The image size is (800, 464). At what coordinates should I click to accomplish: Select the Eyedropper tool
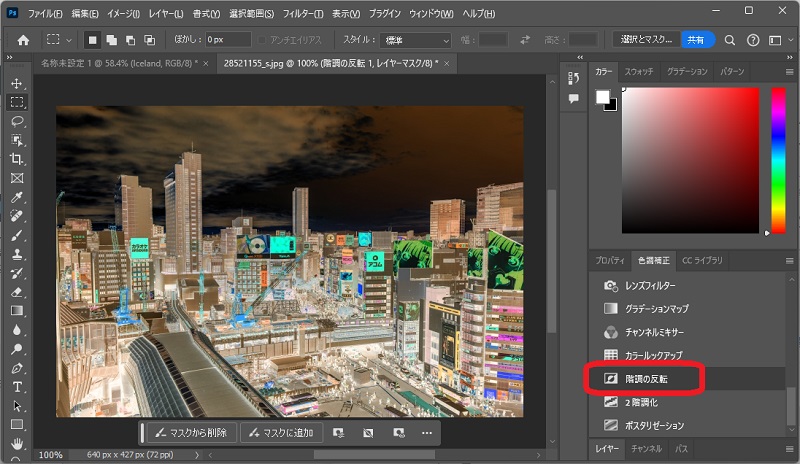coord(17,197)
